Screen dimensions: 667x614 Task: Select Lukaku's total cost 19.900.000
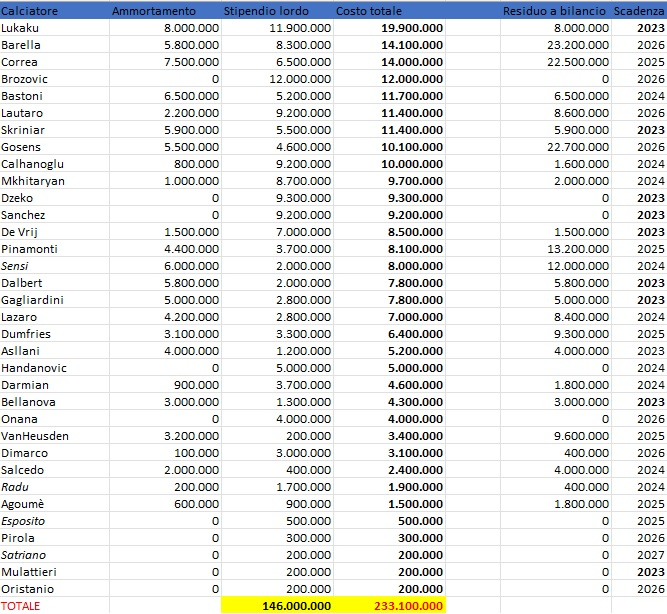[x=412, y=28]
